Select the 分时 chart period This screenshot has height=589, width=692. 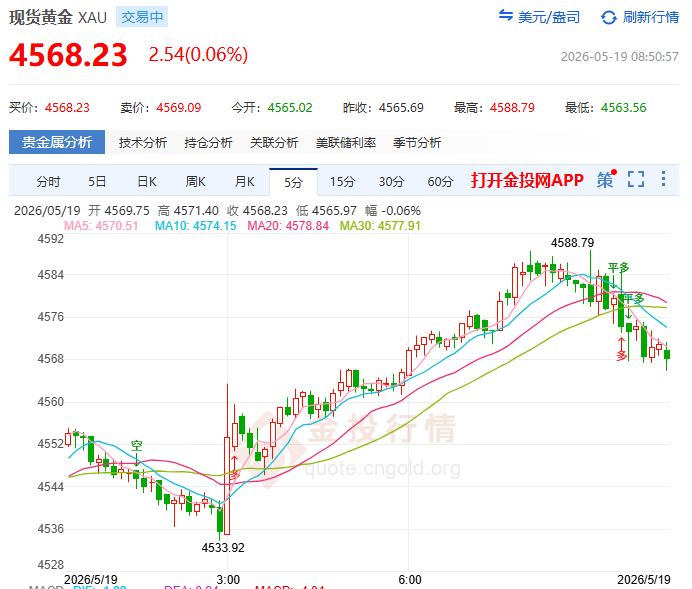click(48, 181)
